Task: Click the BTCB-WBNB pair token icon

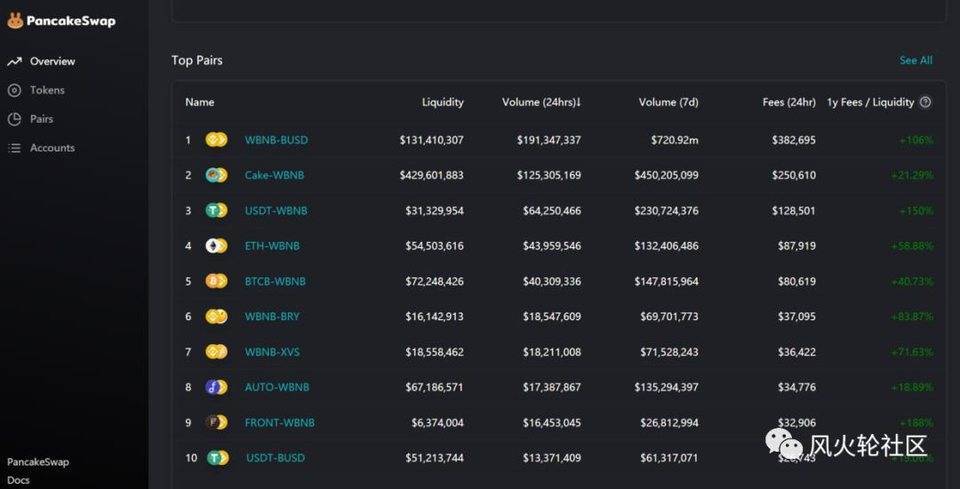Action: (217, 281)
